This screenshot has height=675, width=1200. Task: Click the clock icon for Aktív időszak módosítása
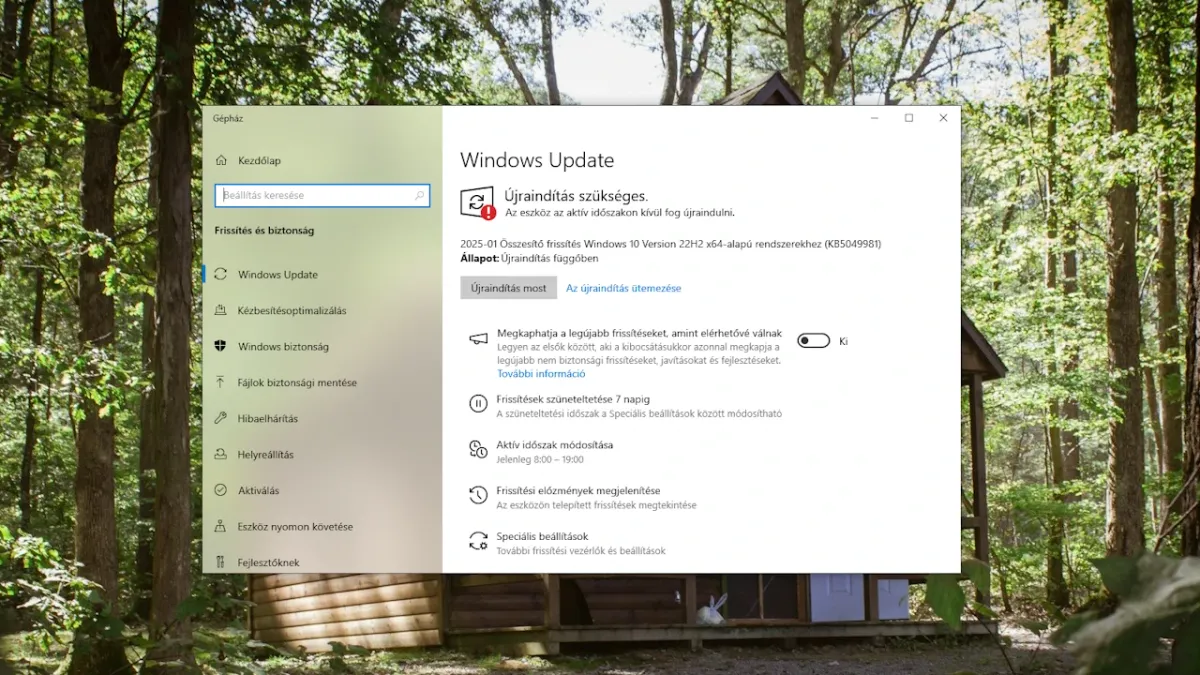click(x=478, y=450)
